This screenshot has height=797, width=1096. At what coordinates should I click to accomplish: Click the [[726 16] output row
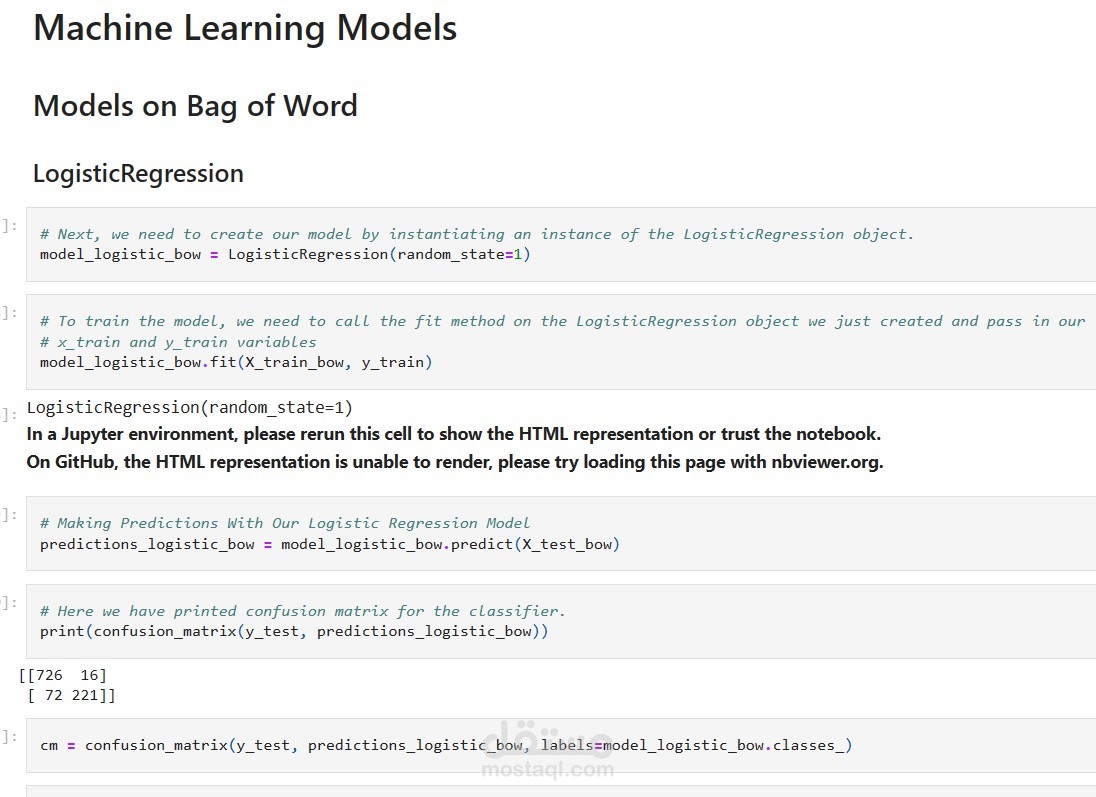coord(63,675)
